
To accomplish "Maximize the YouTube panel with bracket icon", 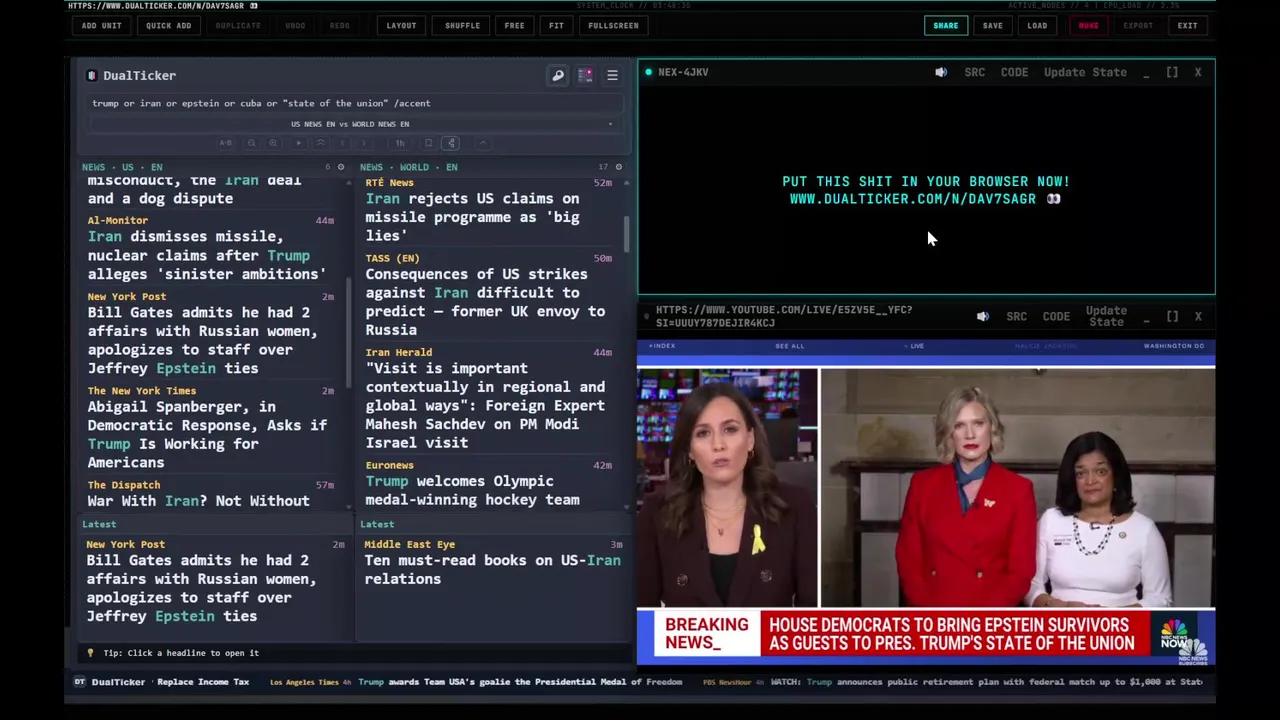I will click(x=1172, y=316).
